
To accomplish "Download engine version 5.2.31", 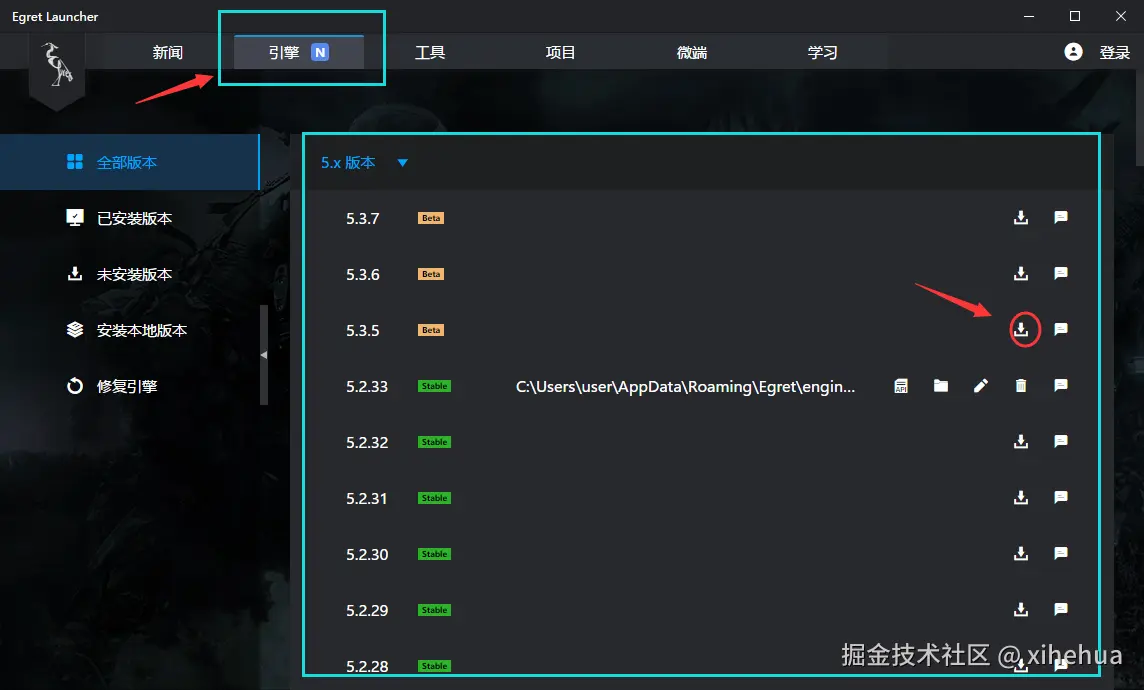I will tap(1021, 497).
